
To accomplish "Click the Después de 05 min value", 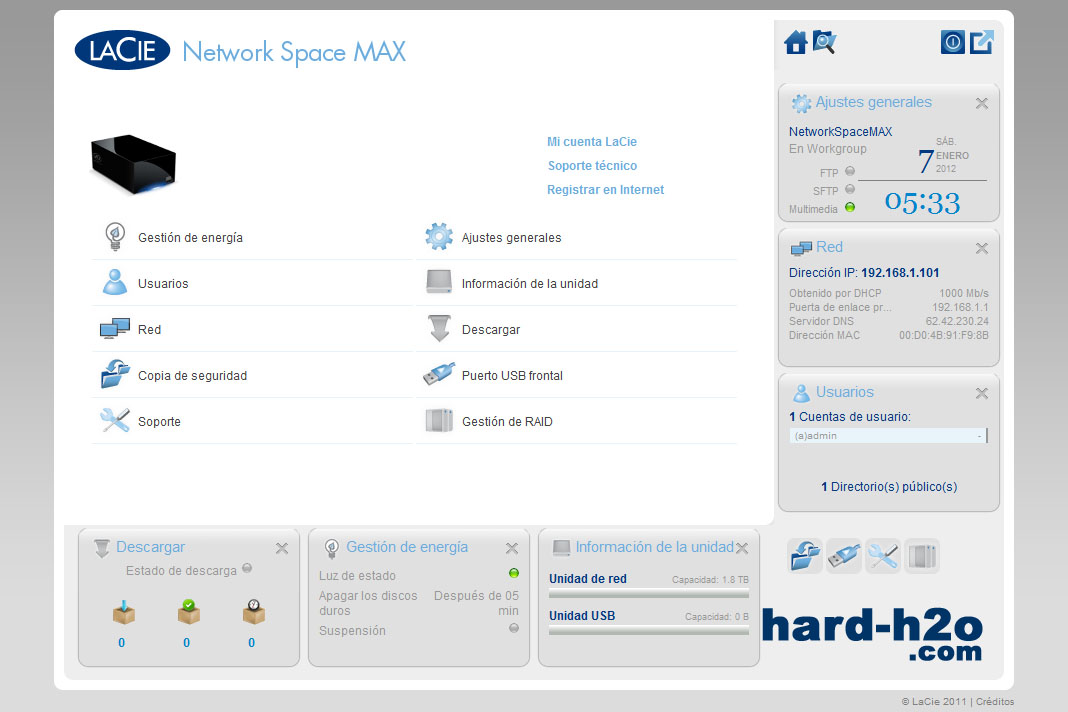I will (476, 603).
